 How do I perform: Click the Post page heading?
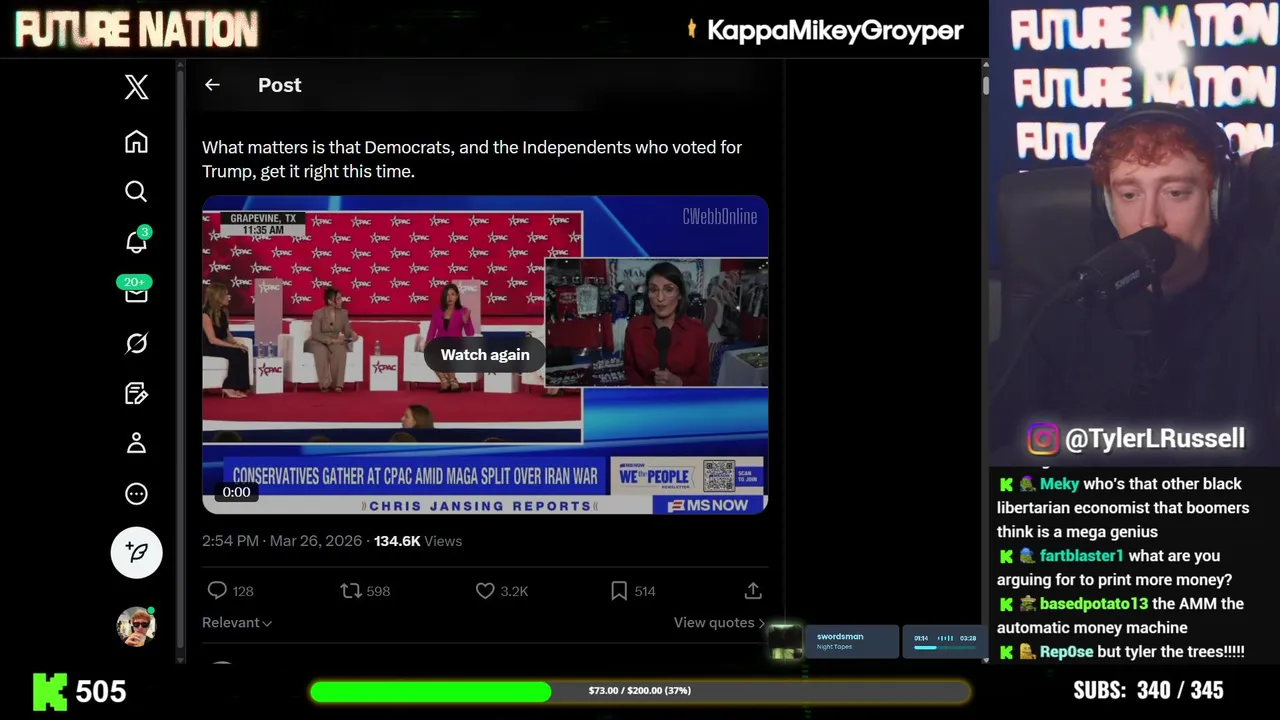280,85
